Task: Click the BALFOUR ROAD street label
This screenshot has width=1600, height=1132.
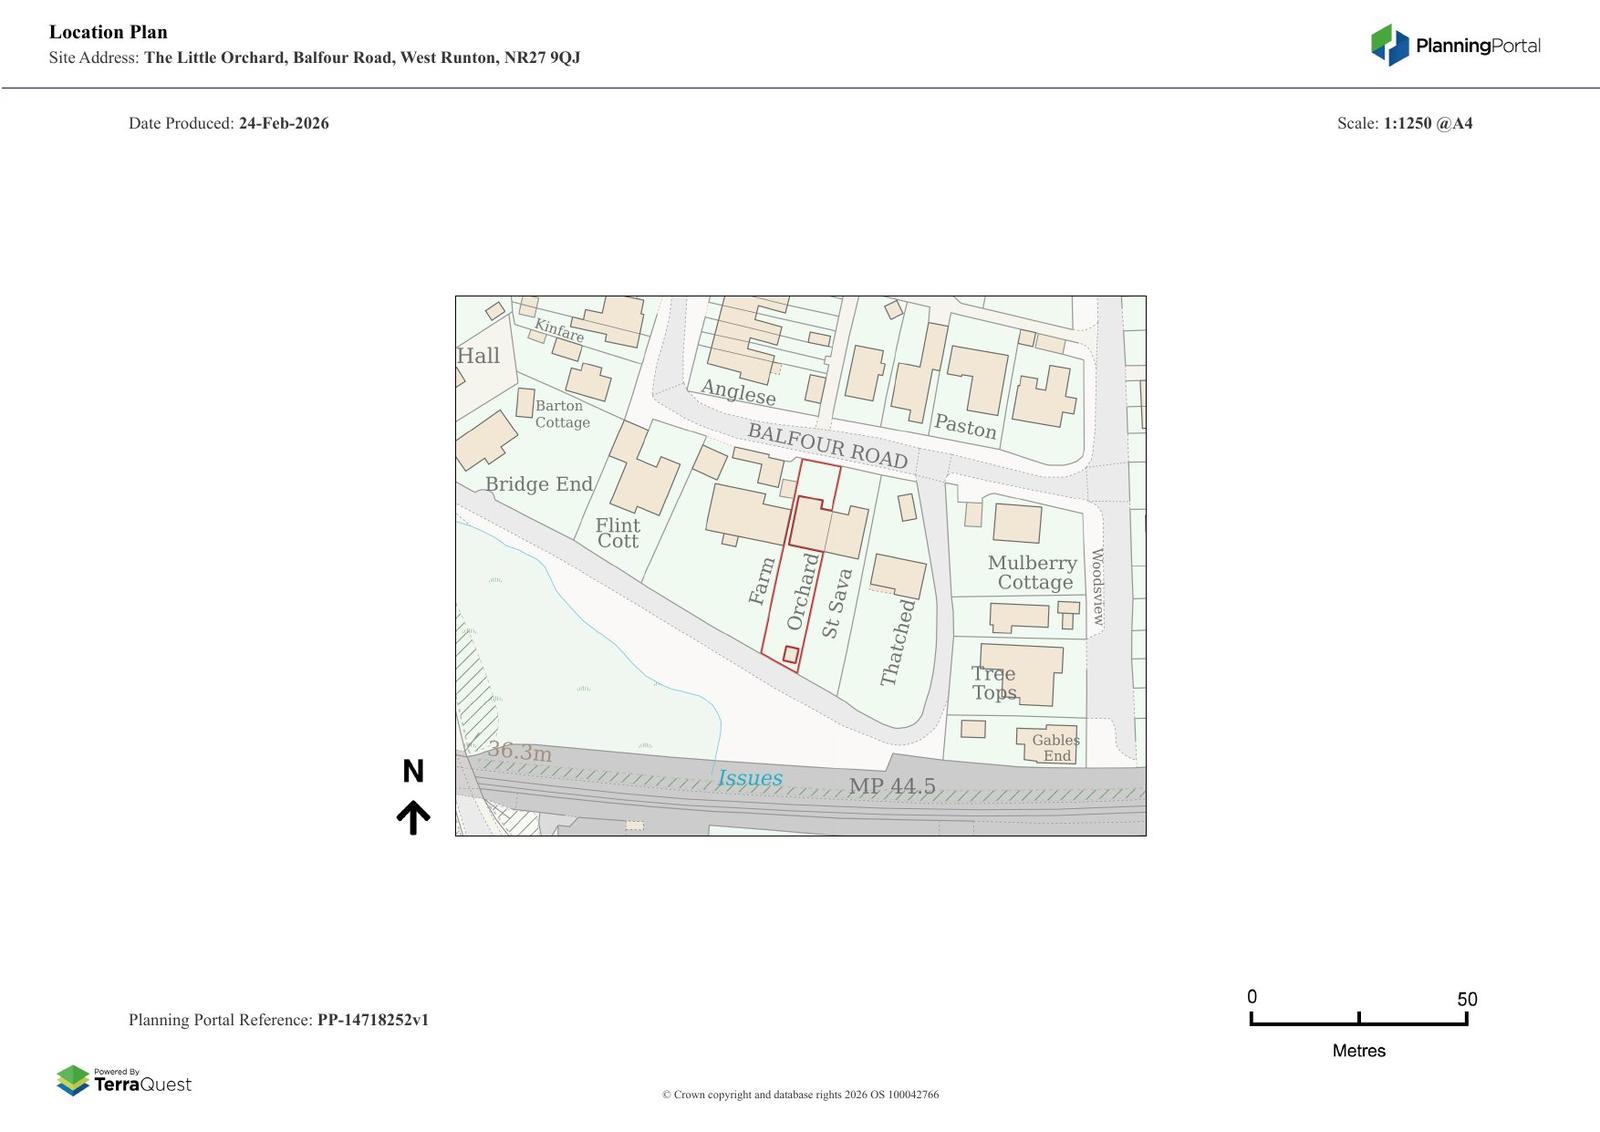Action: [x=827, y=446]
